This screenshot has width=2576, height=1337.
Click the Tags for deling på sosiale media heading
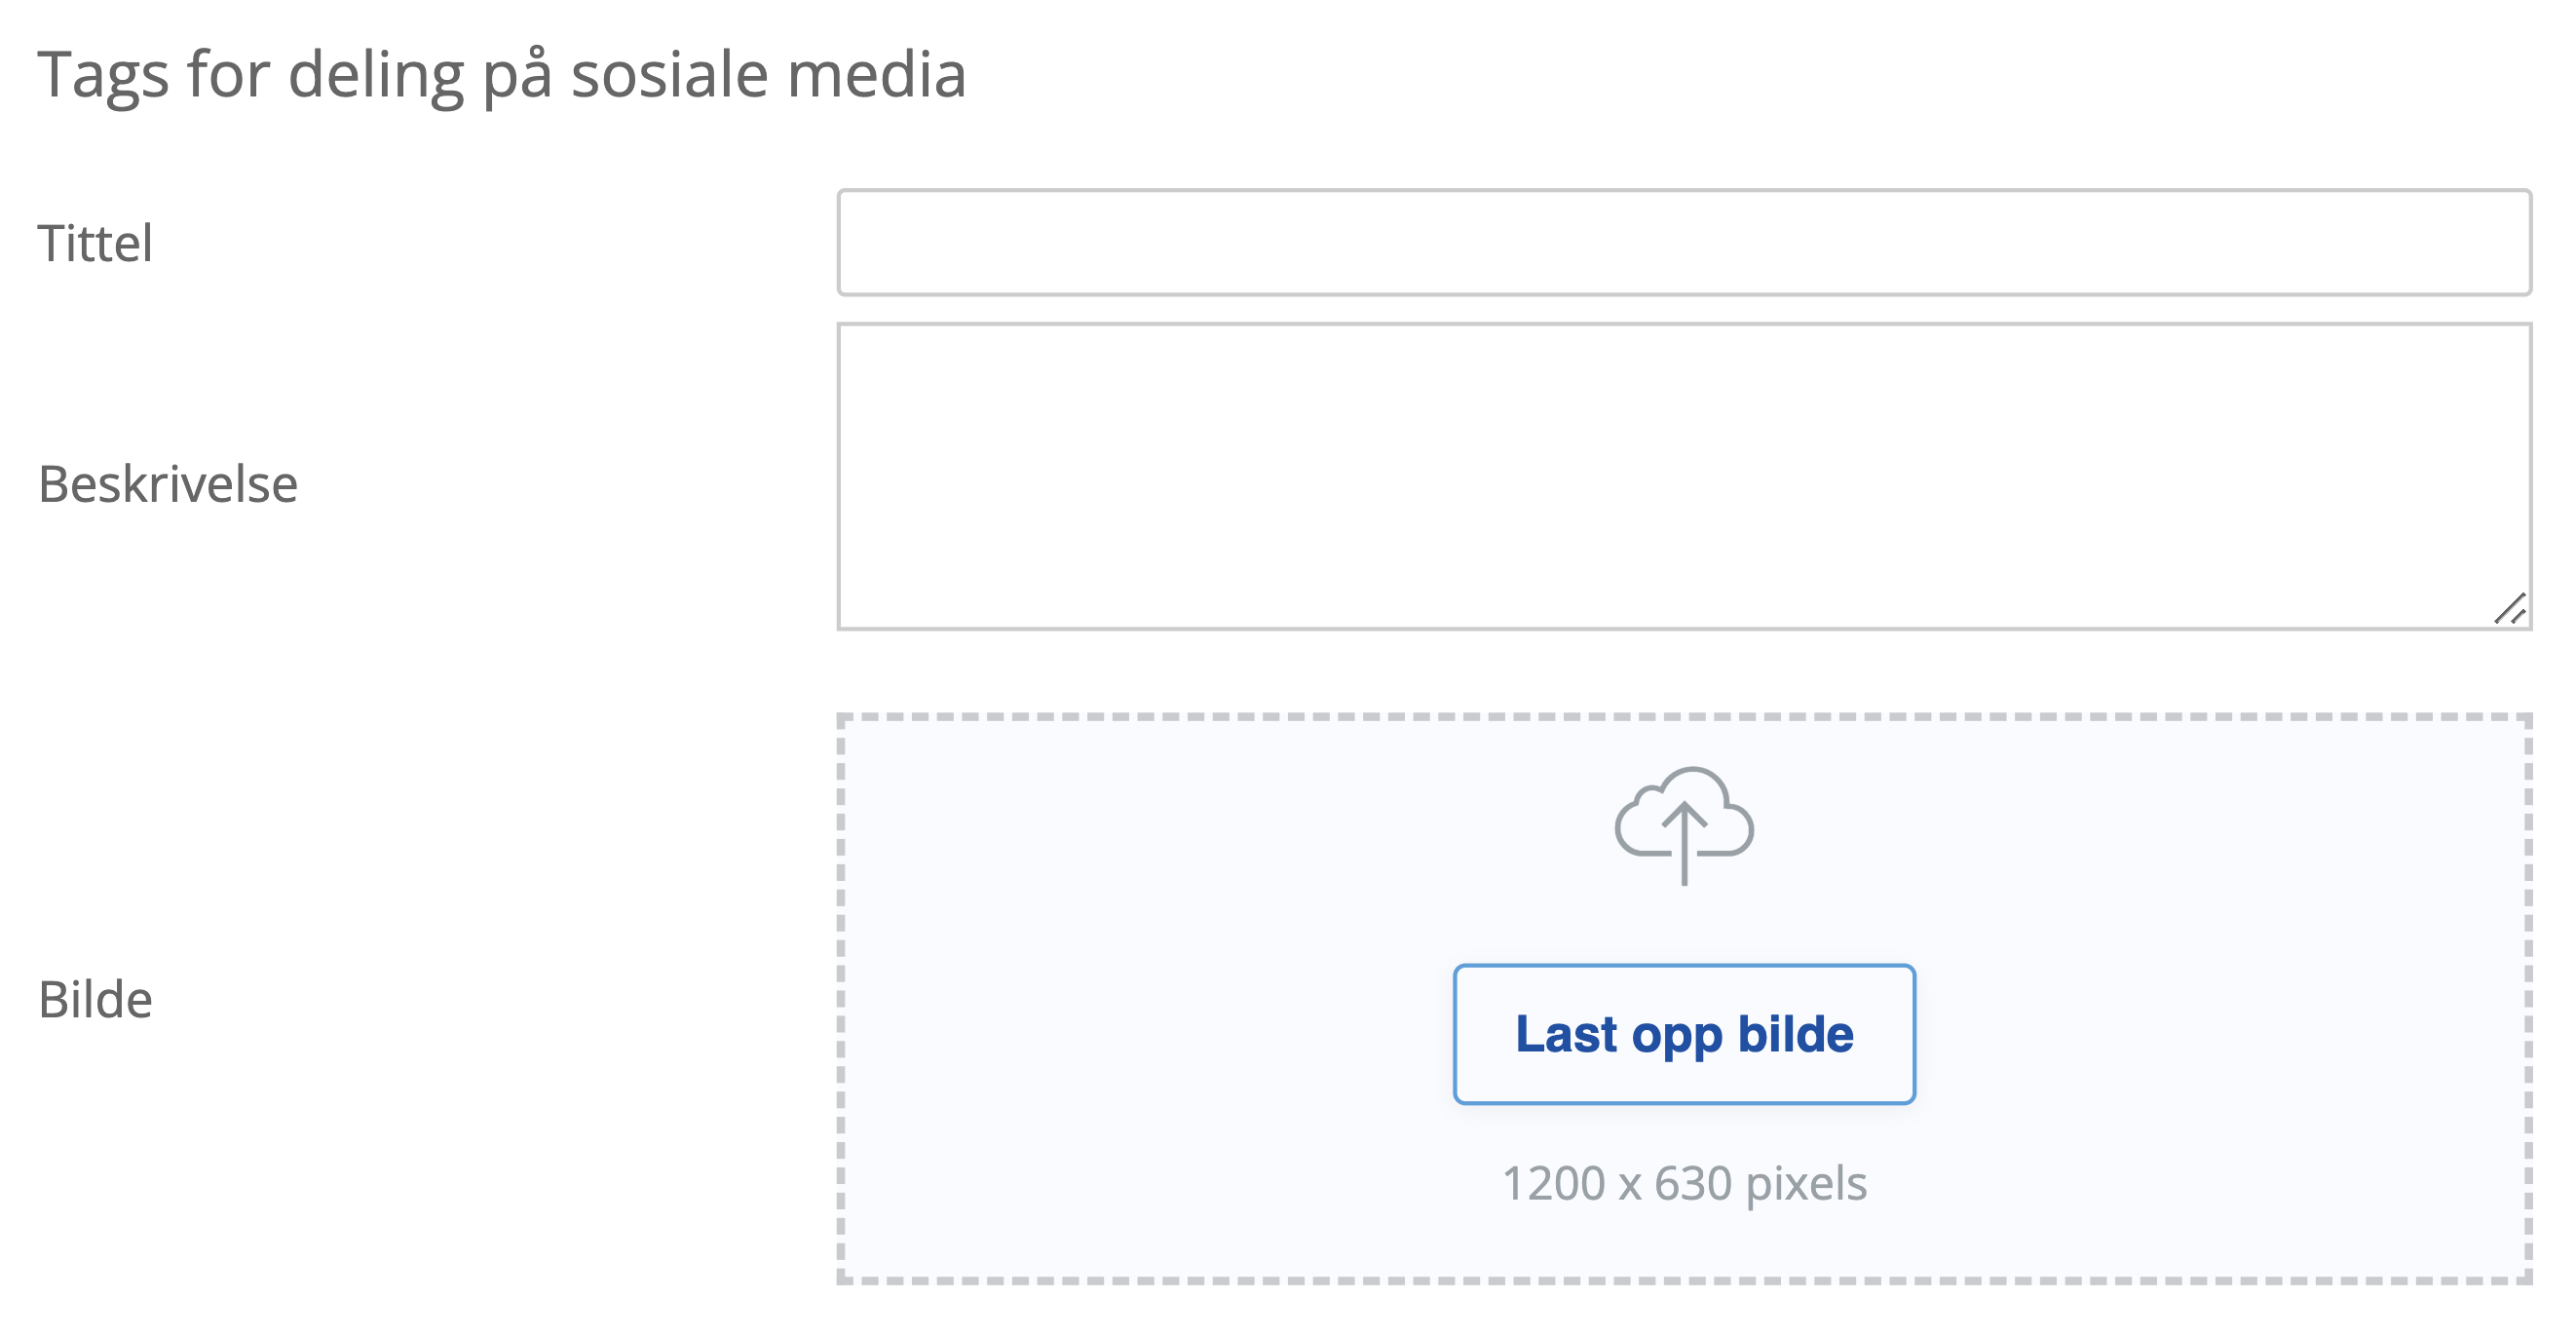coord(502,76)
